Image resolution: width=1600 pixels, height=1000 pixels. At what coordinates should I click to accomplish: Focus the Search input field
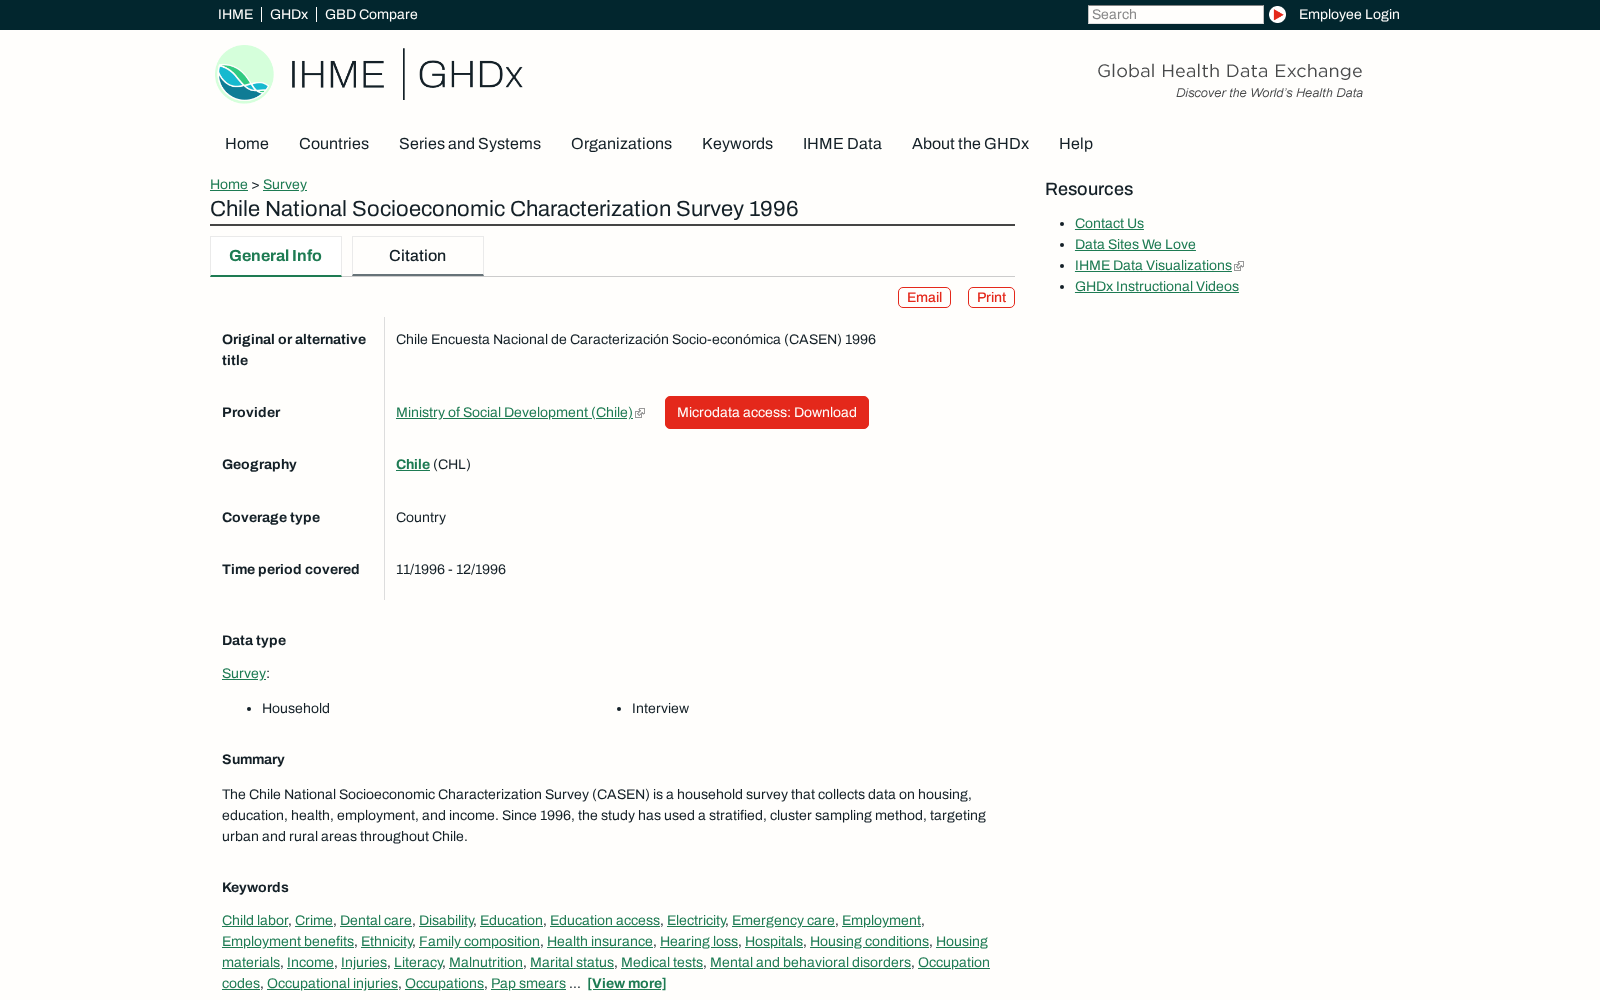1175,14
